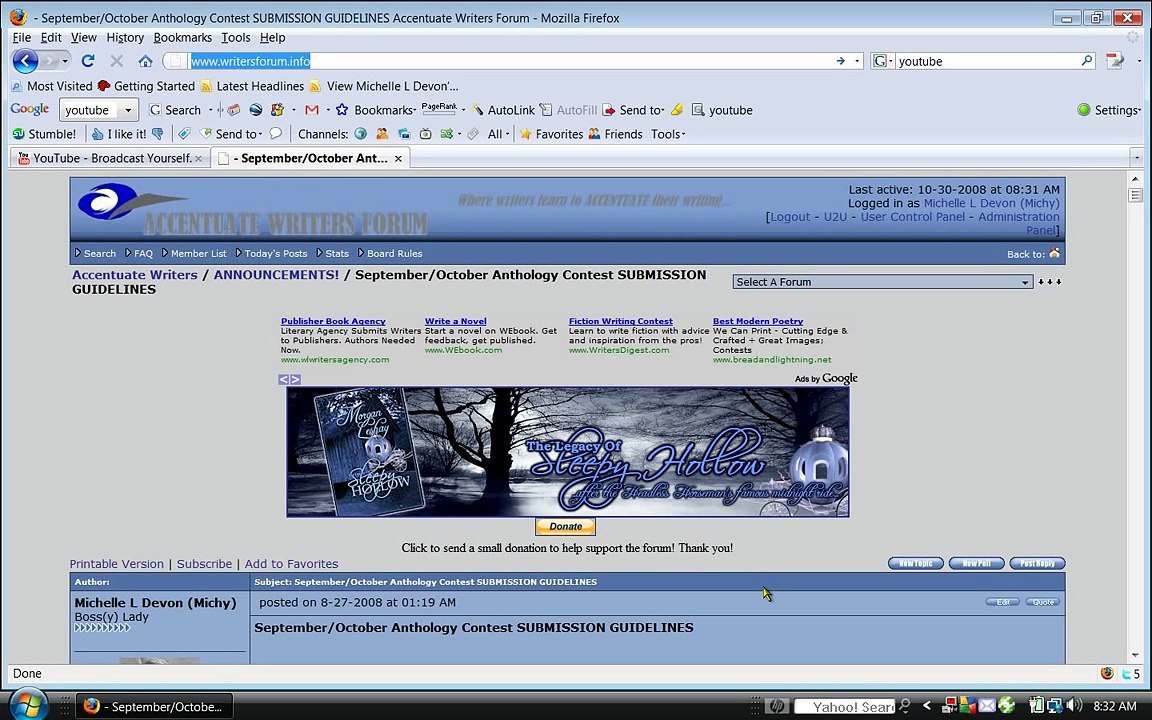Click the Quote button on the post
This screenshot has height=720, width=1152.
(1043, 602)
